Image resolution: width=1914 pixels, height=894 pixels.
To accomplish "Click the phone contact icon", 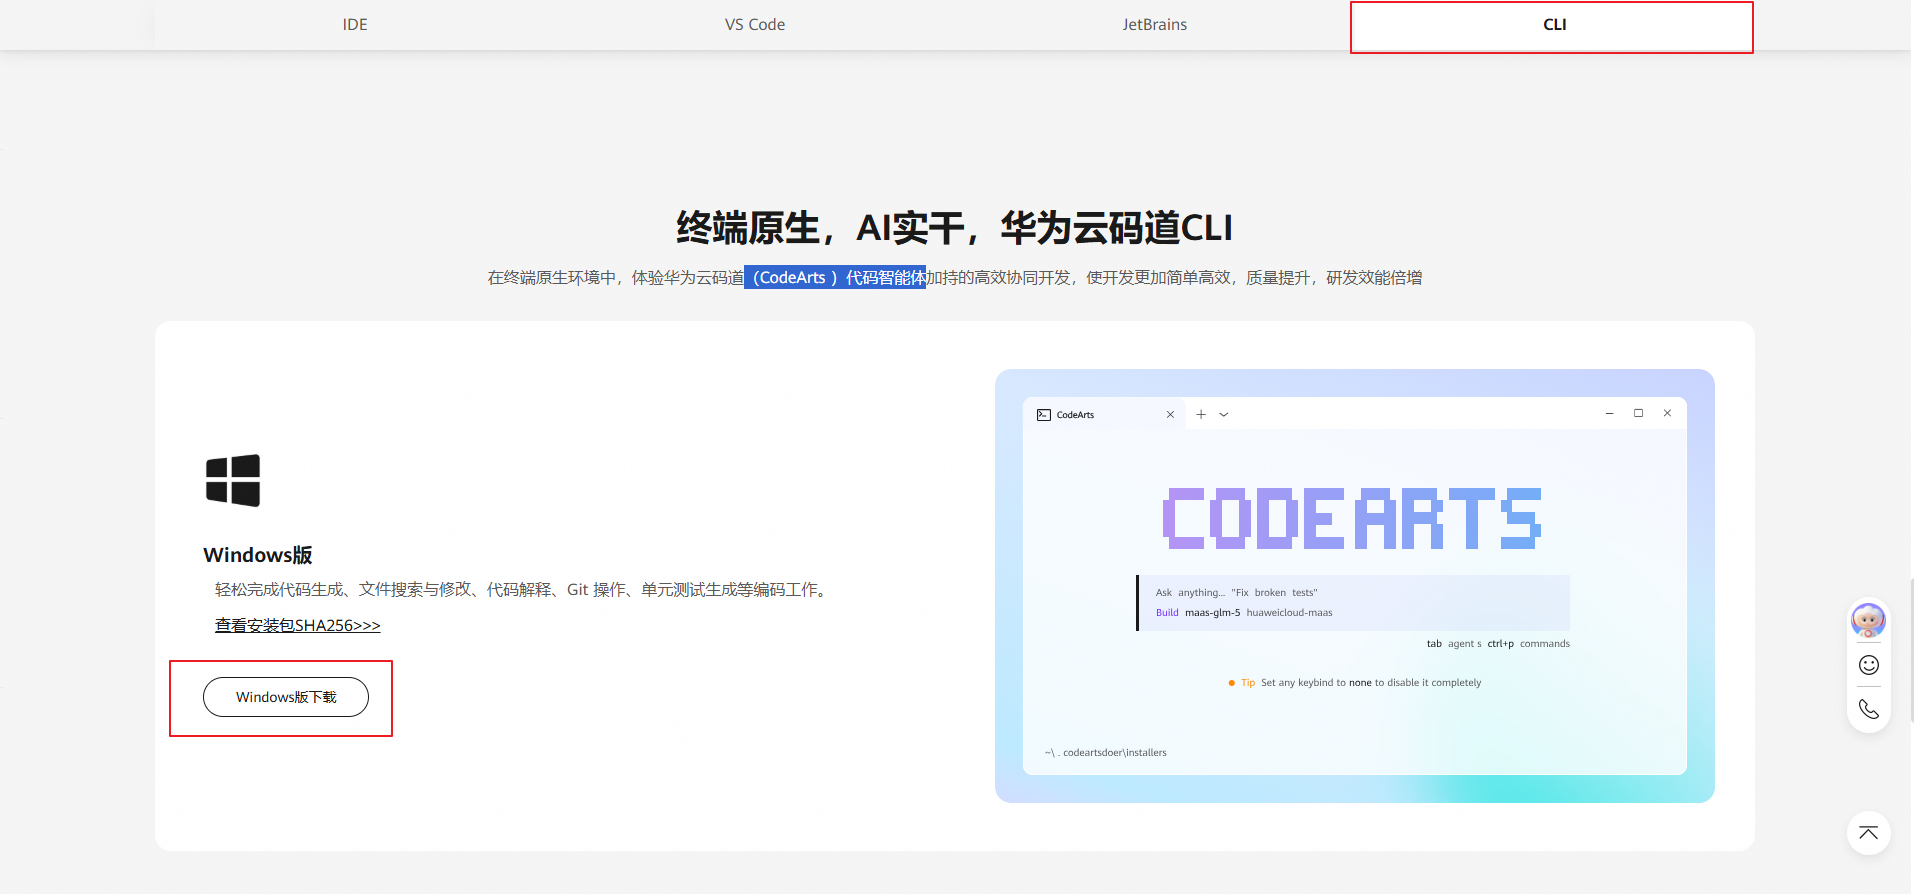I will pos(1868,709).
